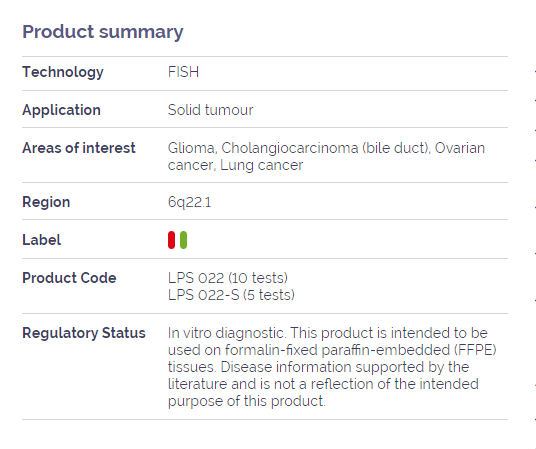
Task: Click the Areas of interest label
Action: 79,148
